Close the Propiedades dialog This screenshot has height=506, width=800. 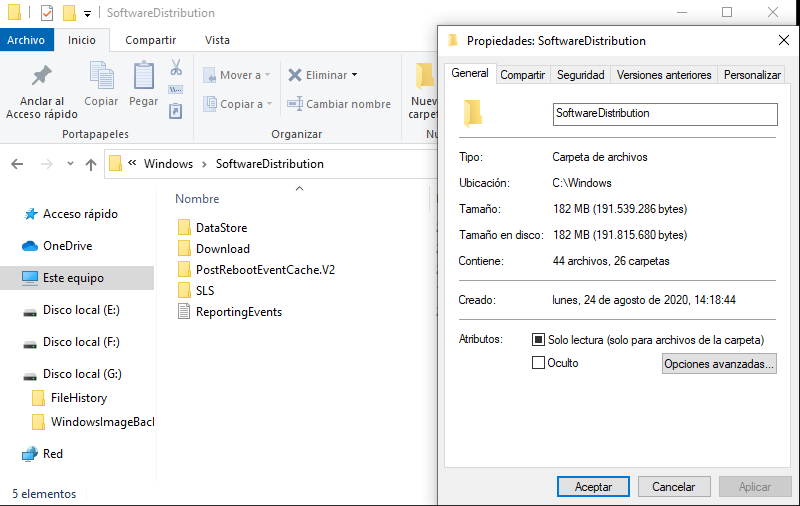click(784, 40)
